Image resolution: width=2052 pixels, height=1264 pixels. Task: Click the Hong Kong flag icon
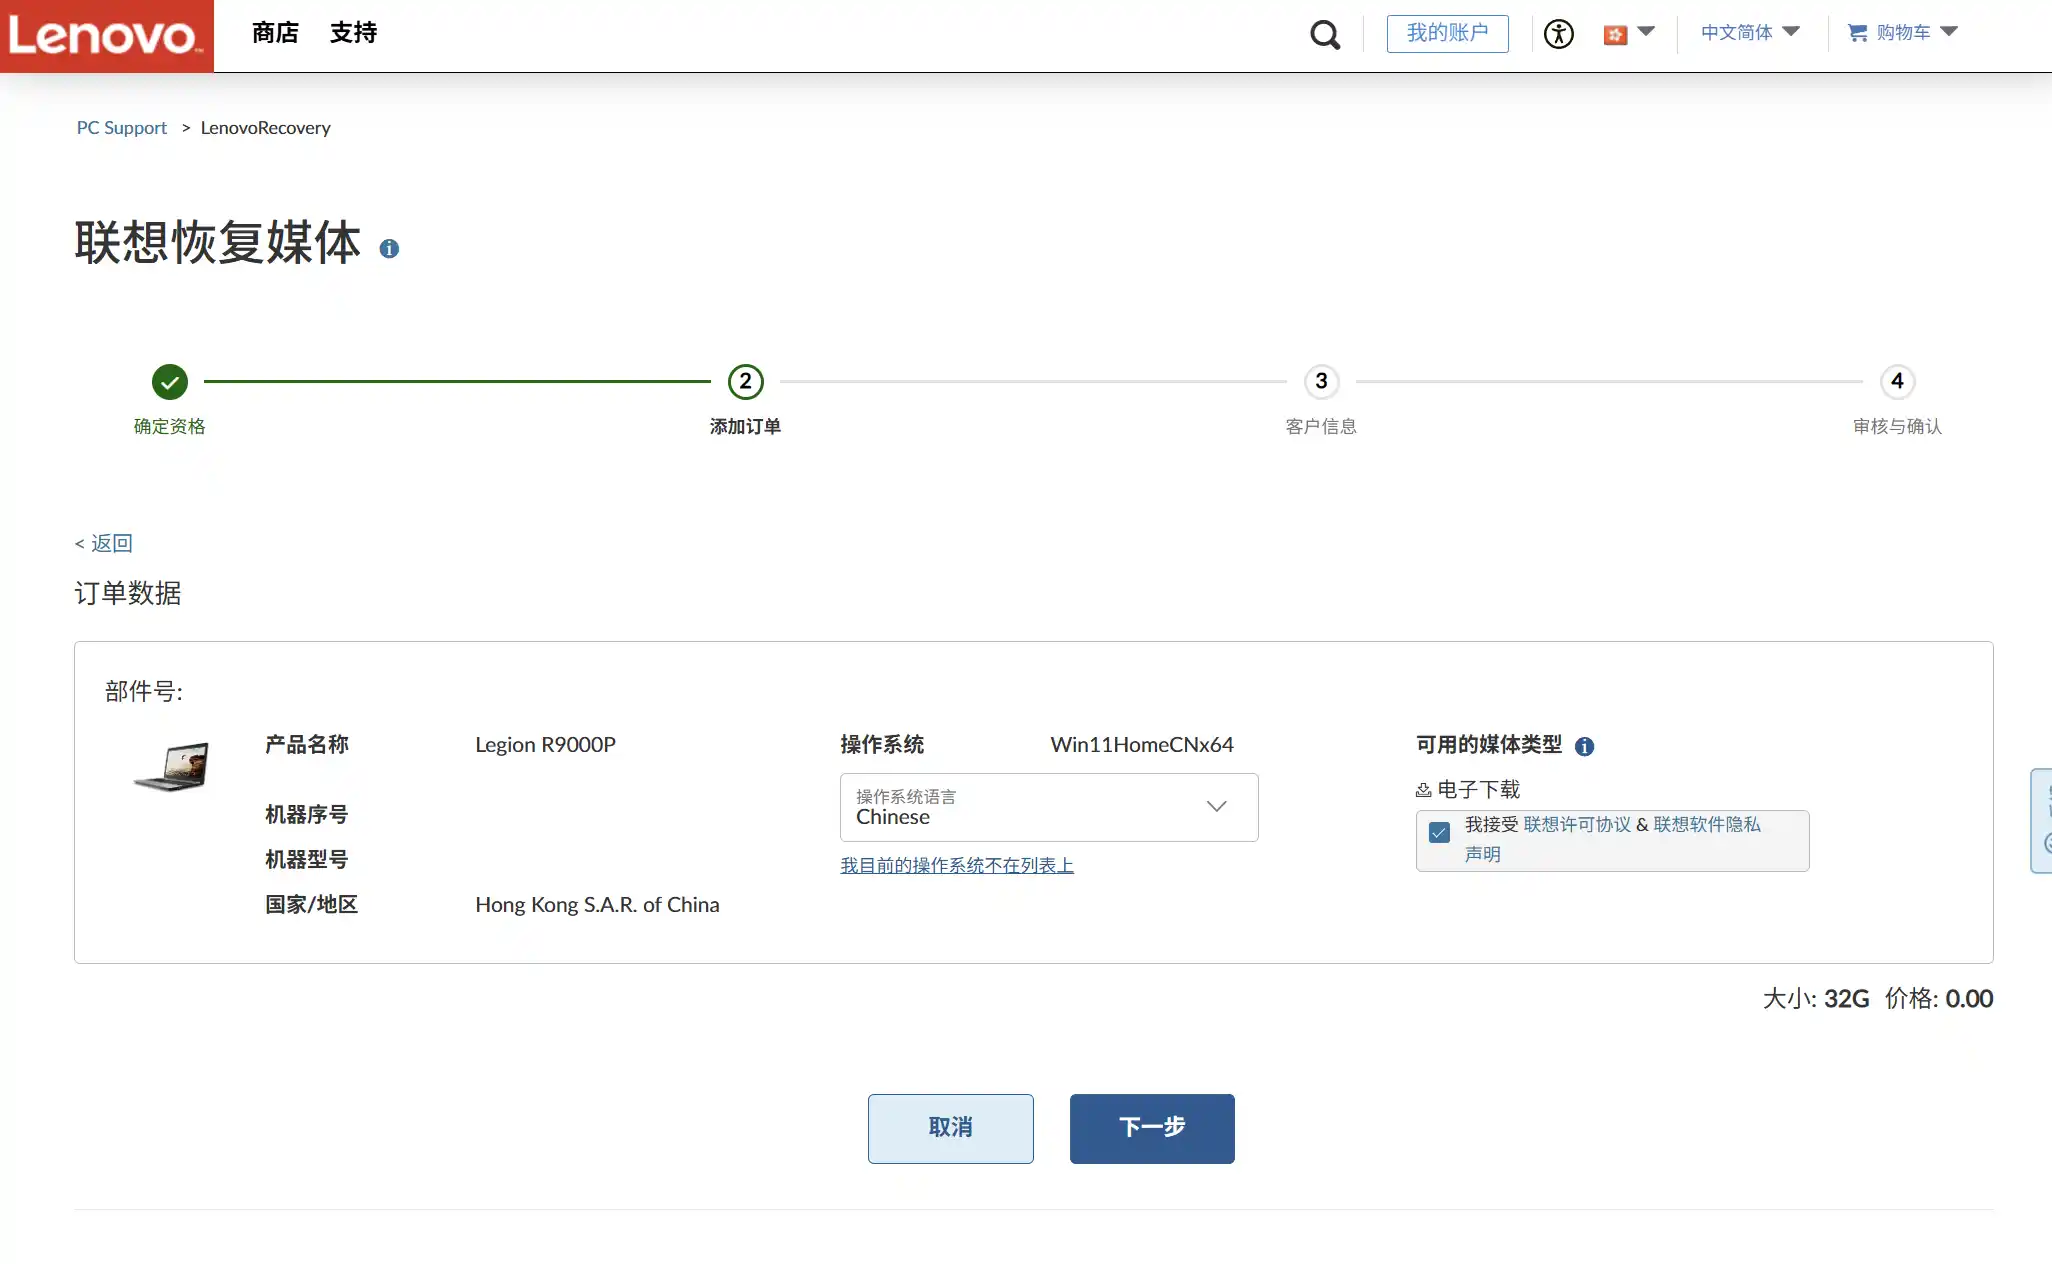(1614, 35)
